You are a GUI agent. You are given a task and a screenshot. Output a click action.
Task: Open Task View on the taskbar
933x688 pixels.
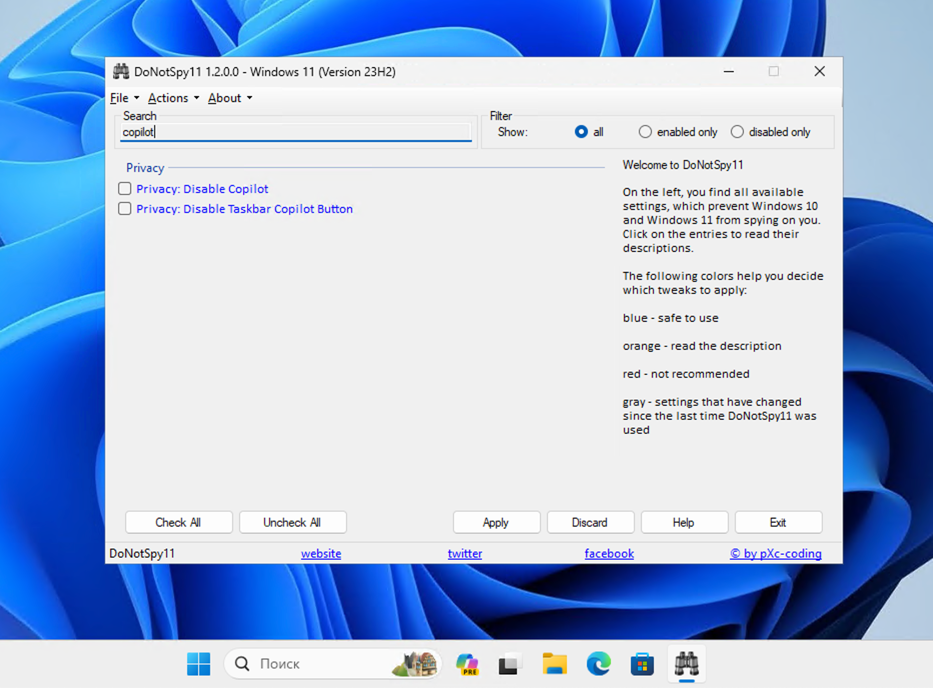(x=511, y=664)
